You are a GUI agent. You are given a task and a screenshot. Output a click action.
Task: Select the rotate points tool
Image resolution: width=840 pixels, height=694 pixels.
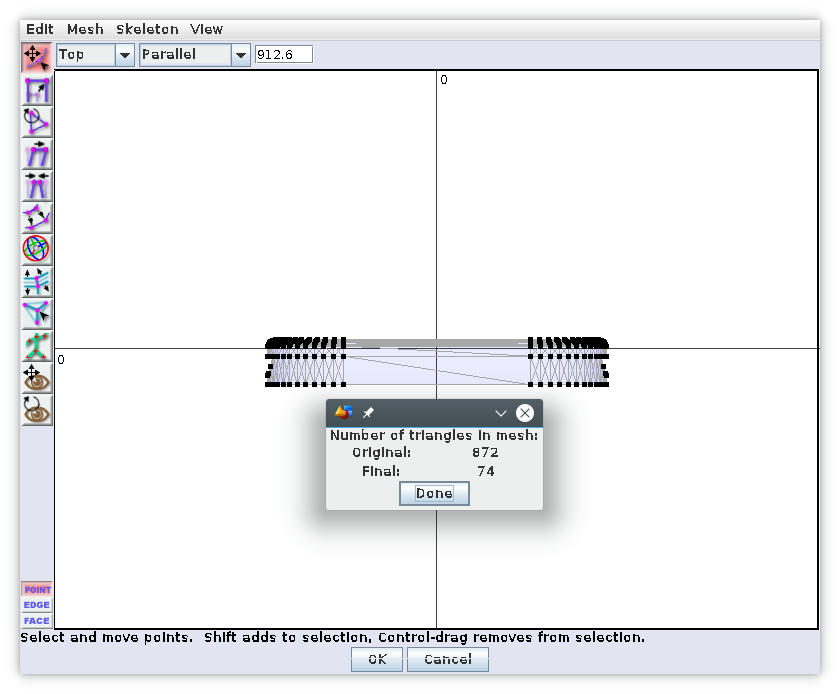click(x=36, y=121)
